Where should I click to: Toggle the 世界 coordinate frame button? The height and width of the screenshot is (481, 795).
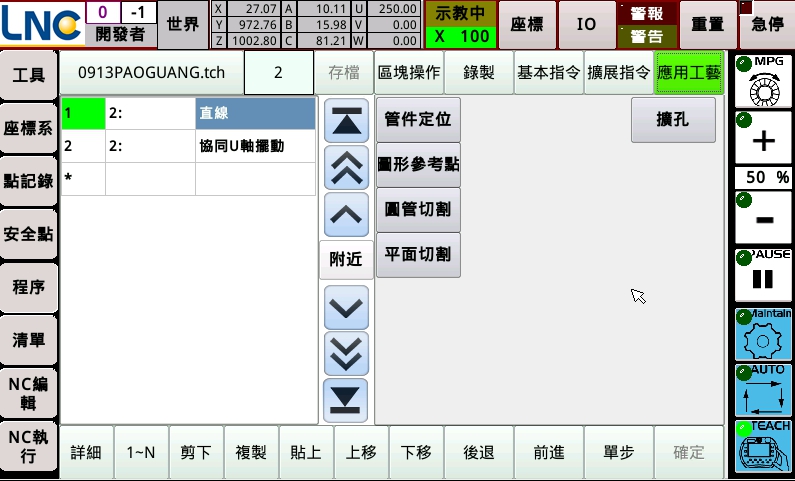coord(183,24)
